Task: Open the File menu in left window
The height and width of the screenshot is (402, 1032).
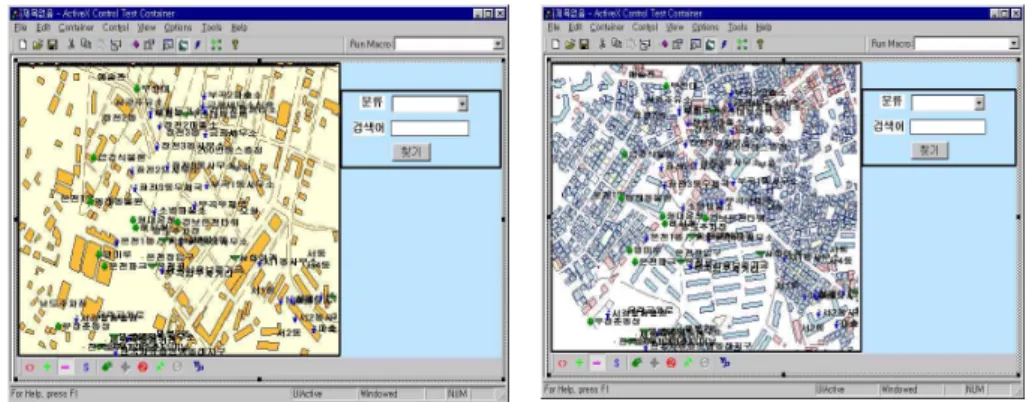Action: pyautogui.click(x=20, y=28)
